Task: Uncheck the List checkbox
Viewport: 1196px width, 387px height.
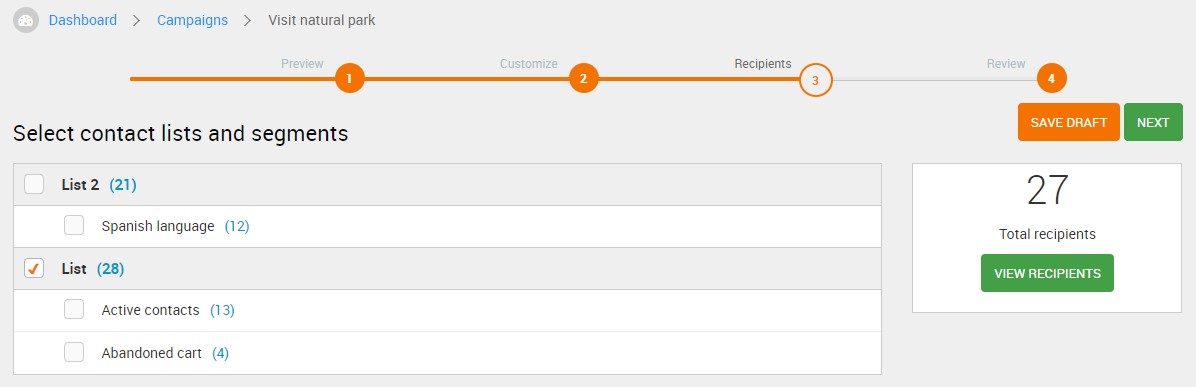Action: click(34, 268)
